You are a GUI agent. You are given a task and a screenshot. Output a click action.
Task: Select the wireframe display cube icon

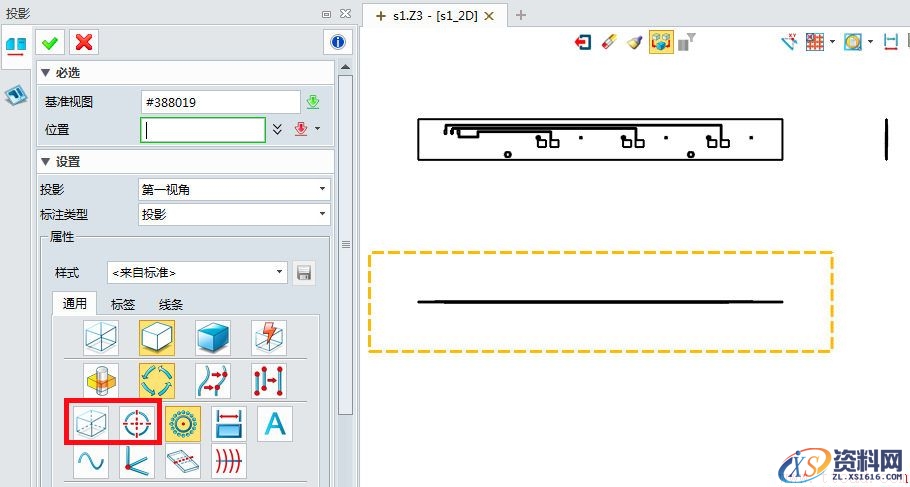tap(102, 338)
